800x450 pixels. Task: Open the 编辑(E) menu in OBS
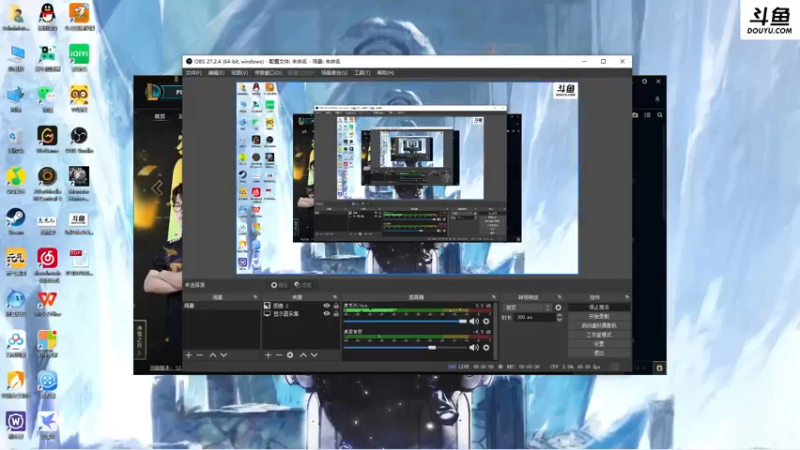[216, 73]
